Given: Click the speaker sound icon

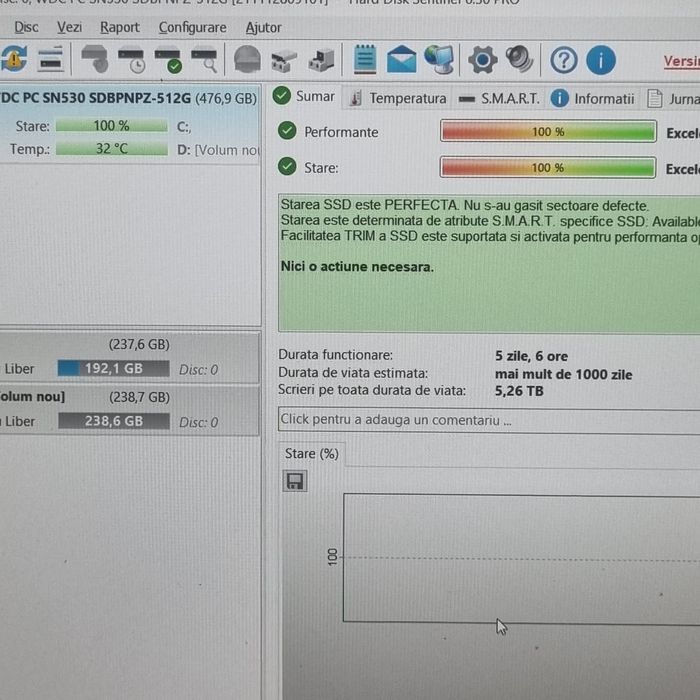Looking at the screenshot, I should 519,59.
